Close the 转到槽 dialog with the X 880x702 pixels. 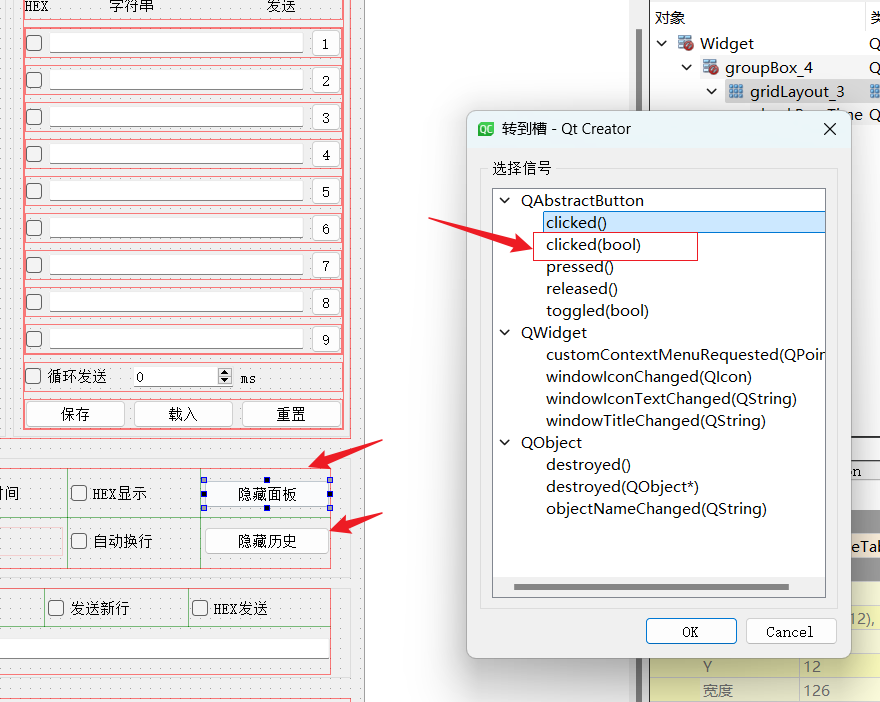[830, 129]
